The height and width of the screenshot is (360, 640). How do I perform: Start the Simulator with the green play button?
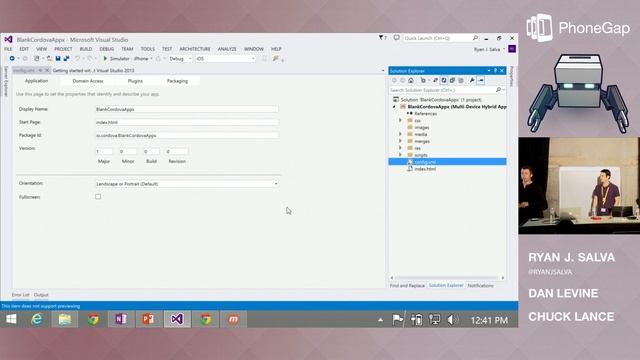[105, 59]
